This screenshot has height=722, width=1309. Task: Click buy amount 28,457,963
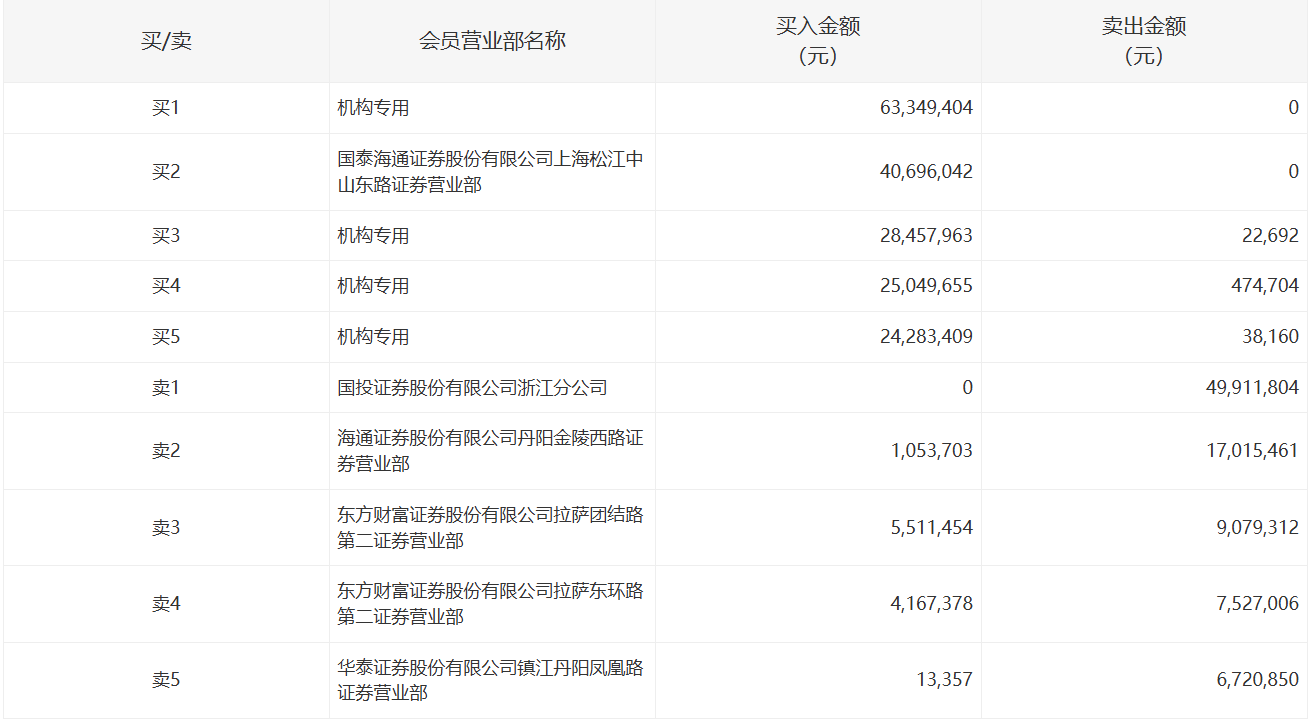[926, 236]
